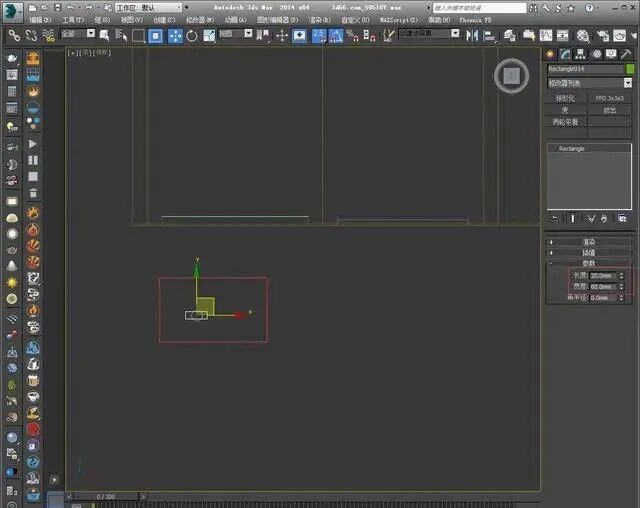
Task: Switch to the Create command panel tab
Action: 550,54
